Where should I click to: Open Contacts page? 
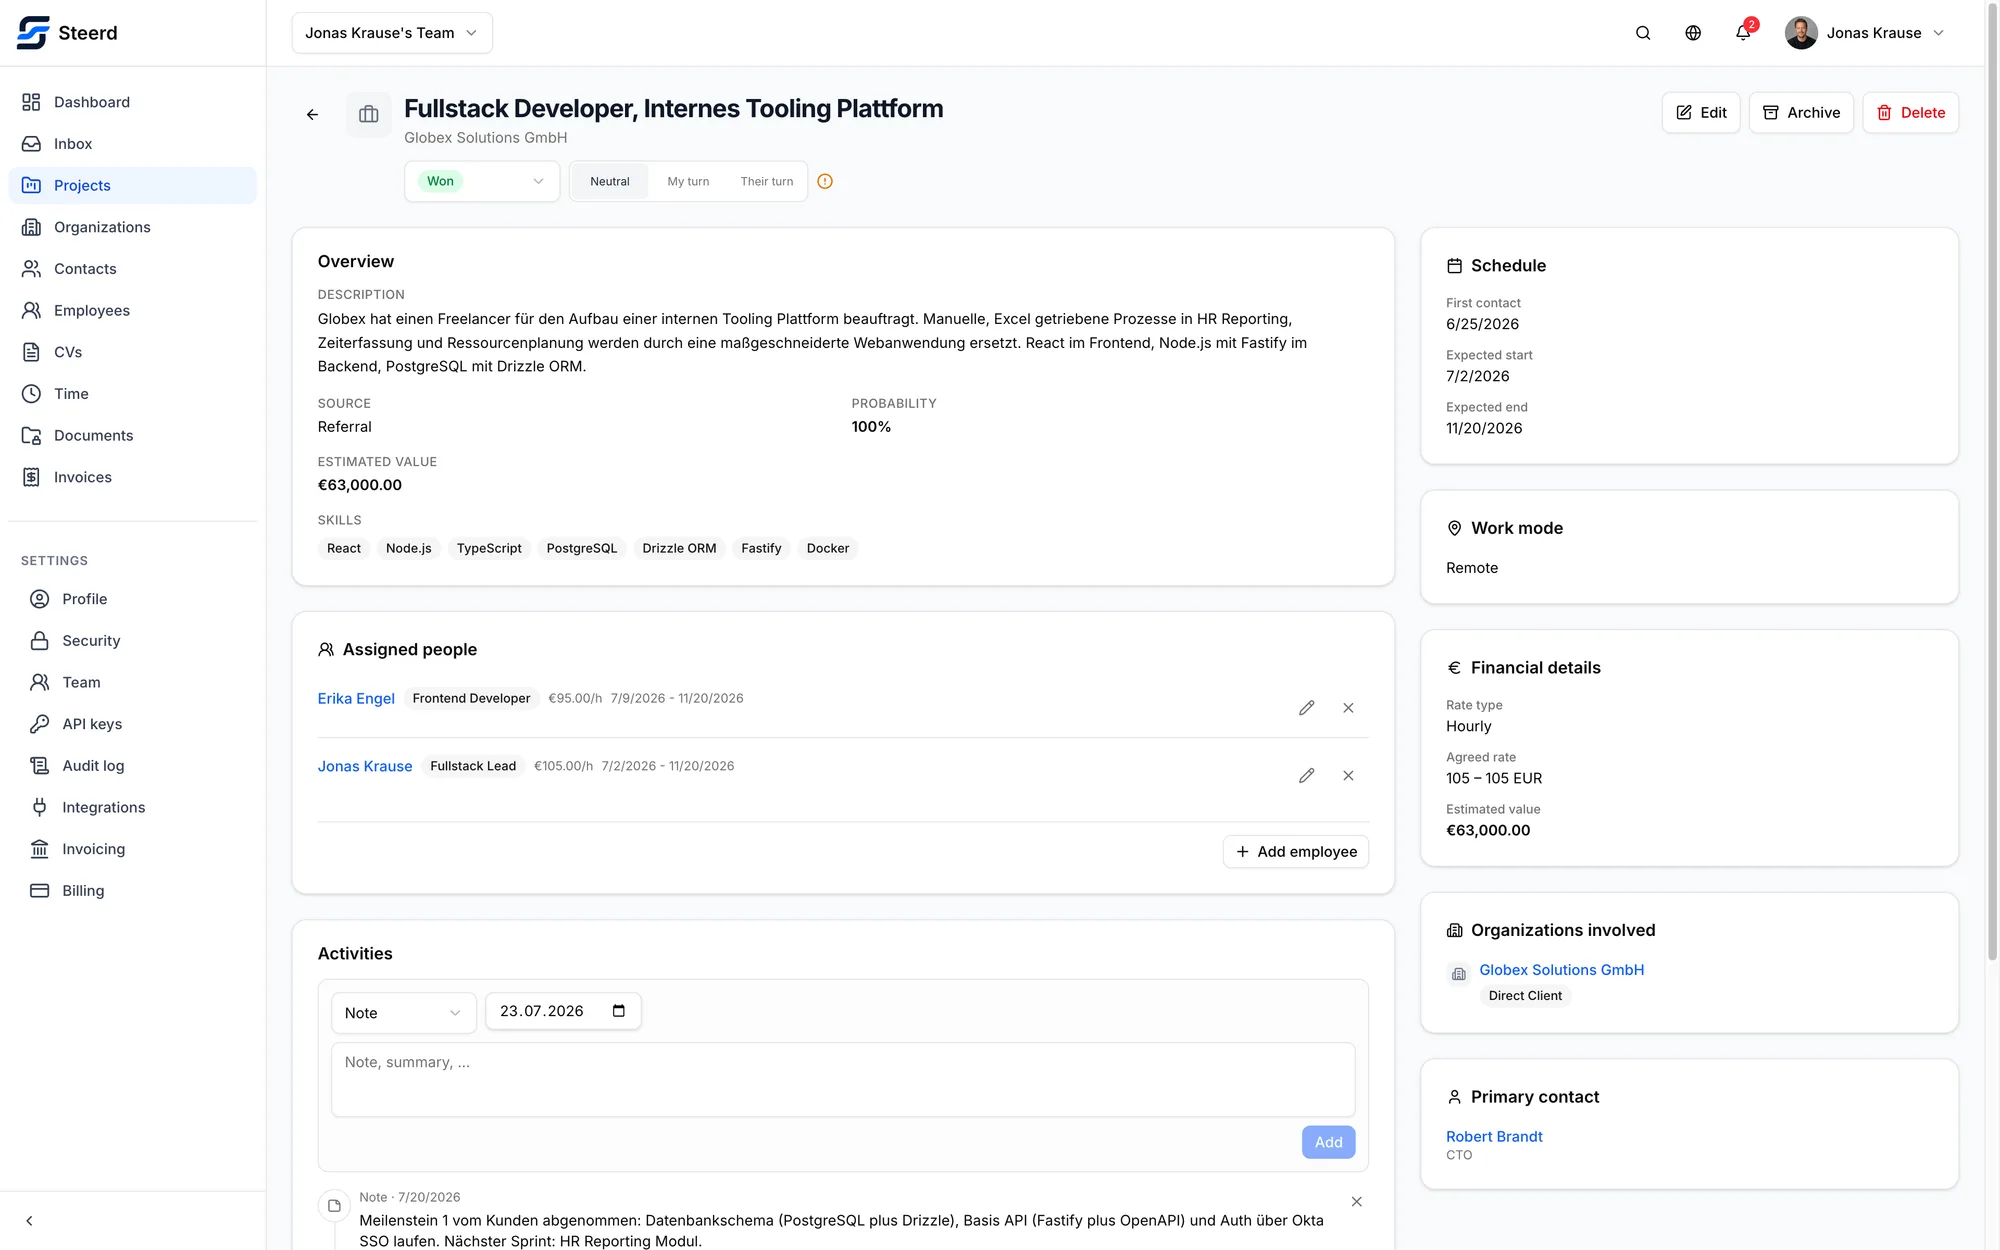[132, 269]
